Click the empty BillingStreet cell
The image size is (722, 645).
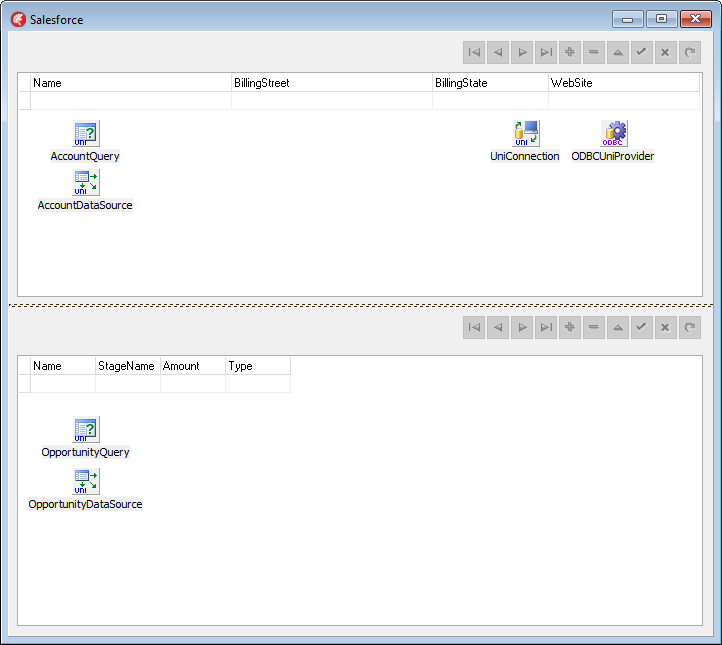[332, 101]
